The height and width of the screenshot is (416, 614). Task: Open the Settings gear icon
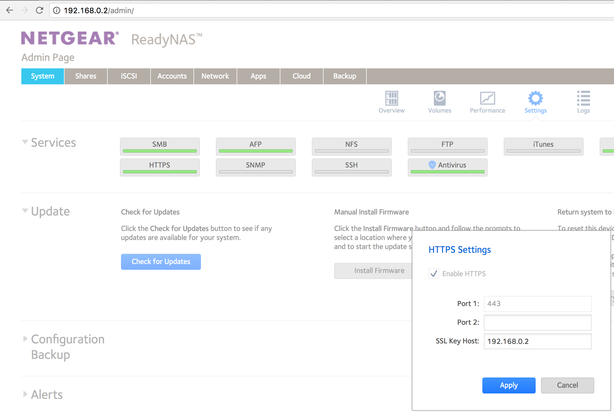coord(535,101)
